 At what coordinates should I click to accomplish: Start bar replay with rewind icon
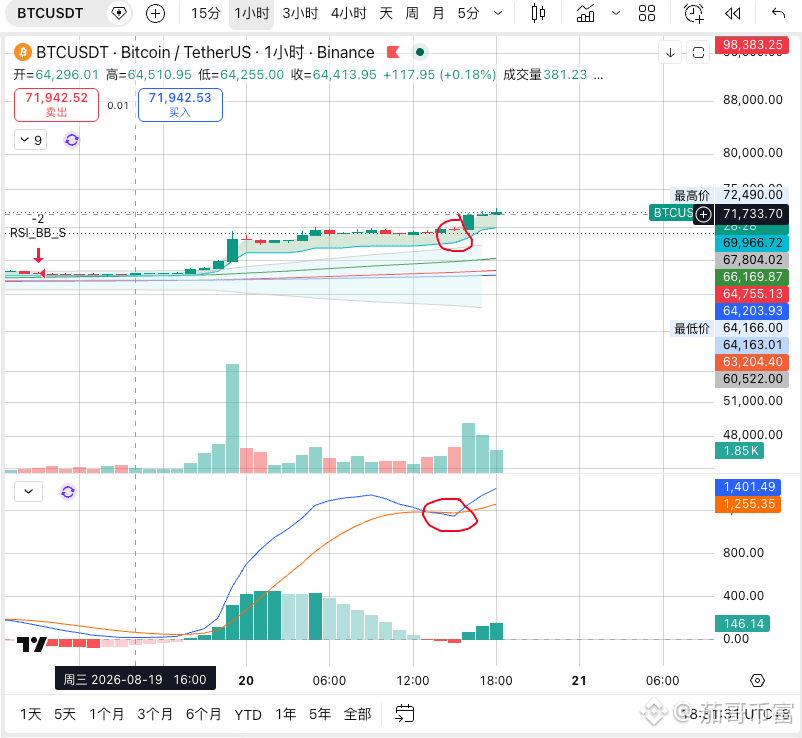pos(732,13)
